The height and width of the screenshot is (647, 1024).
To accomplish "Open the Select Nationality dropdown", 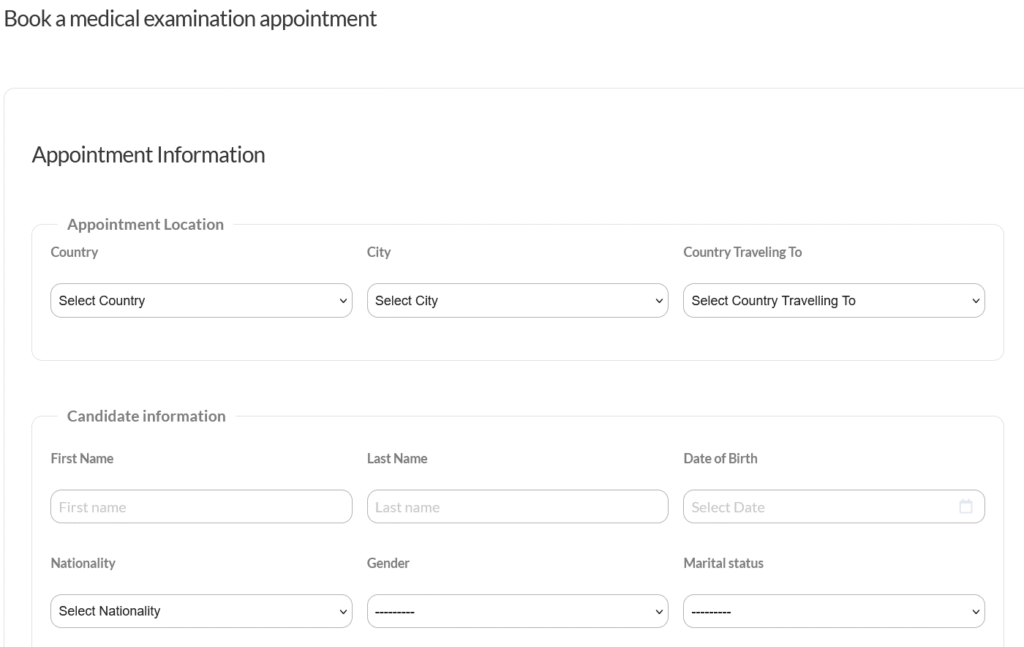I will pyautogui.click(x=201, y=611).
